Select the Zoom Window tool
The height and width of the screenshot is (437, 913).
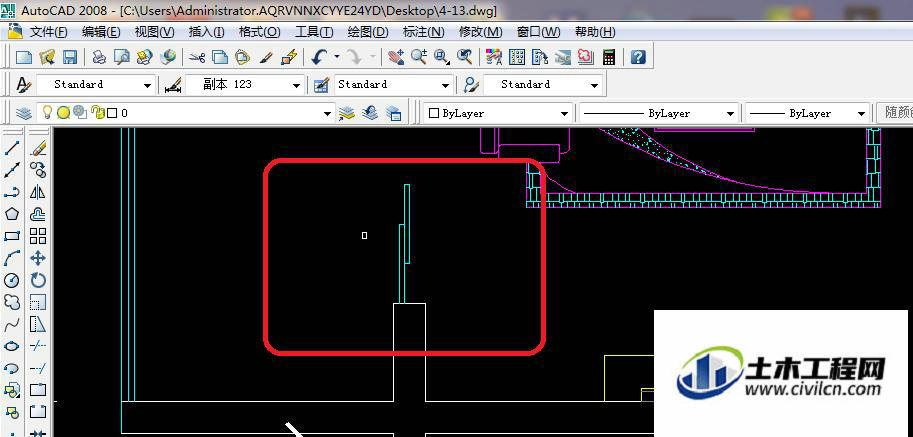pos(442,57)
